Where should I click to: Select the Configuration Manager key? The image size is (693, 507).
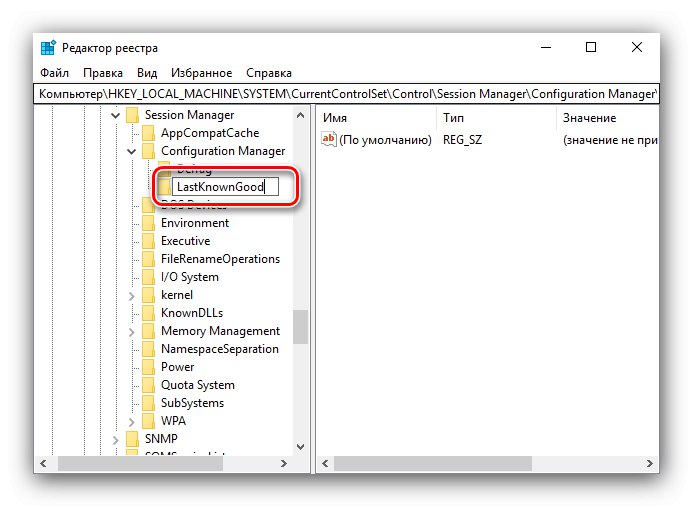223,152
